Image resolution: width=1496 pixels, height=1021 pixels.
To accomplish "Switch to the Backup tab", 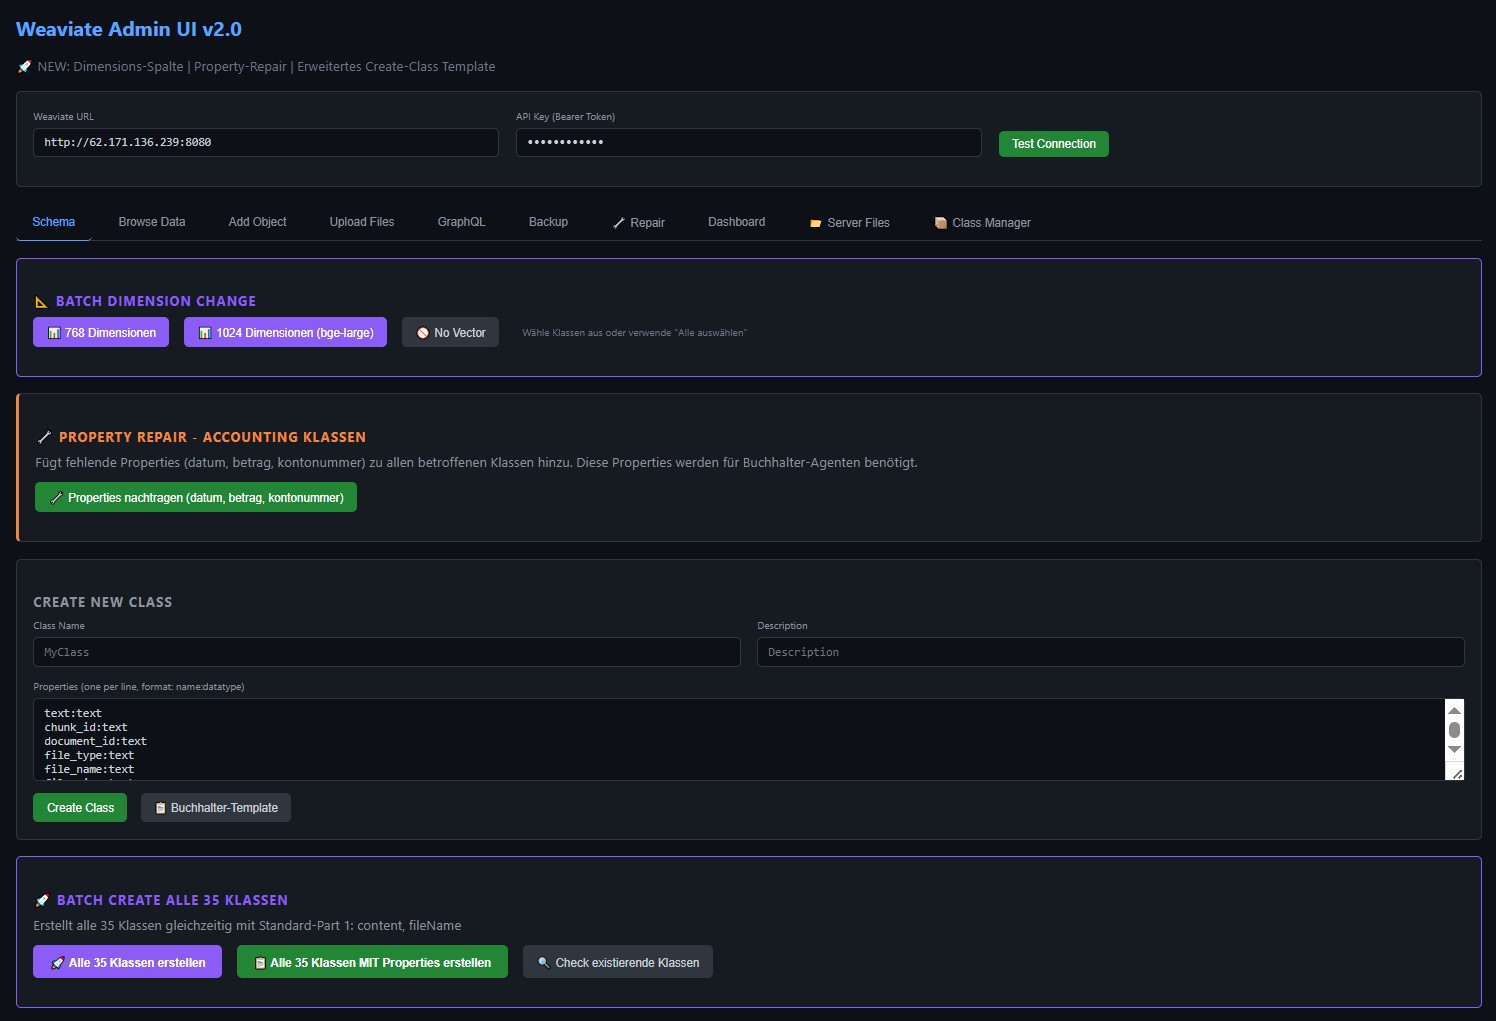I will click(548, 222).
